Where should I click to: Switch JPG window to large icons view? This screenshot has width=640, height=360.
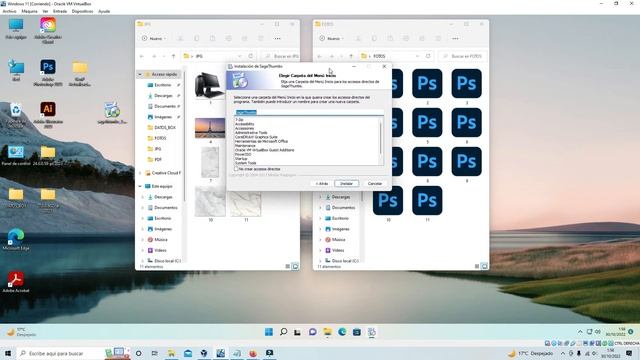click(x=295, y=266)
